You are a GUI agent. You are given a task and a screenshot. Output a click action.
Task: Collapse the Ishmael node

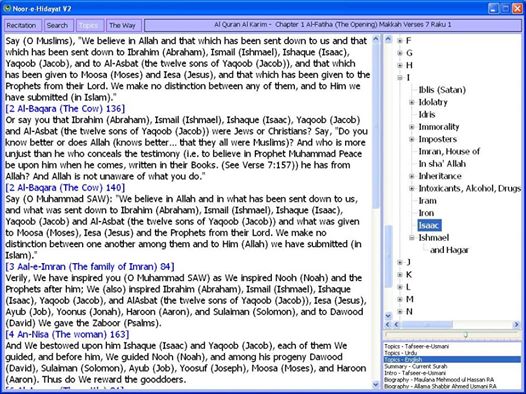click(412, 238)
